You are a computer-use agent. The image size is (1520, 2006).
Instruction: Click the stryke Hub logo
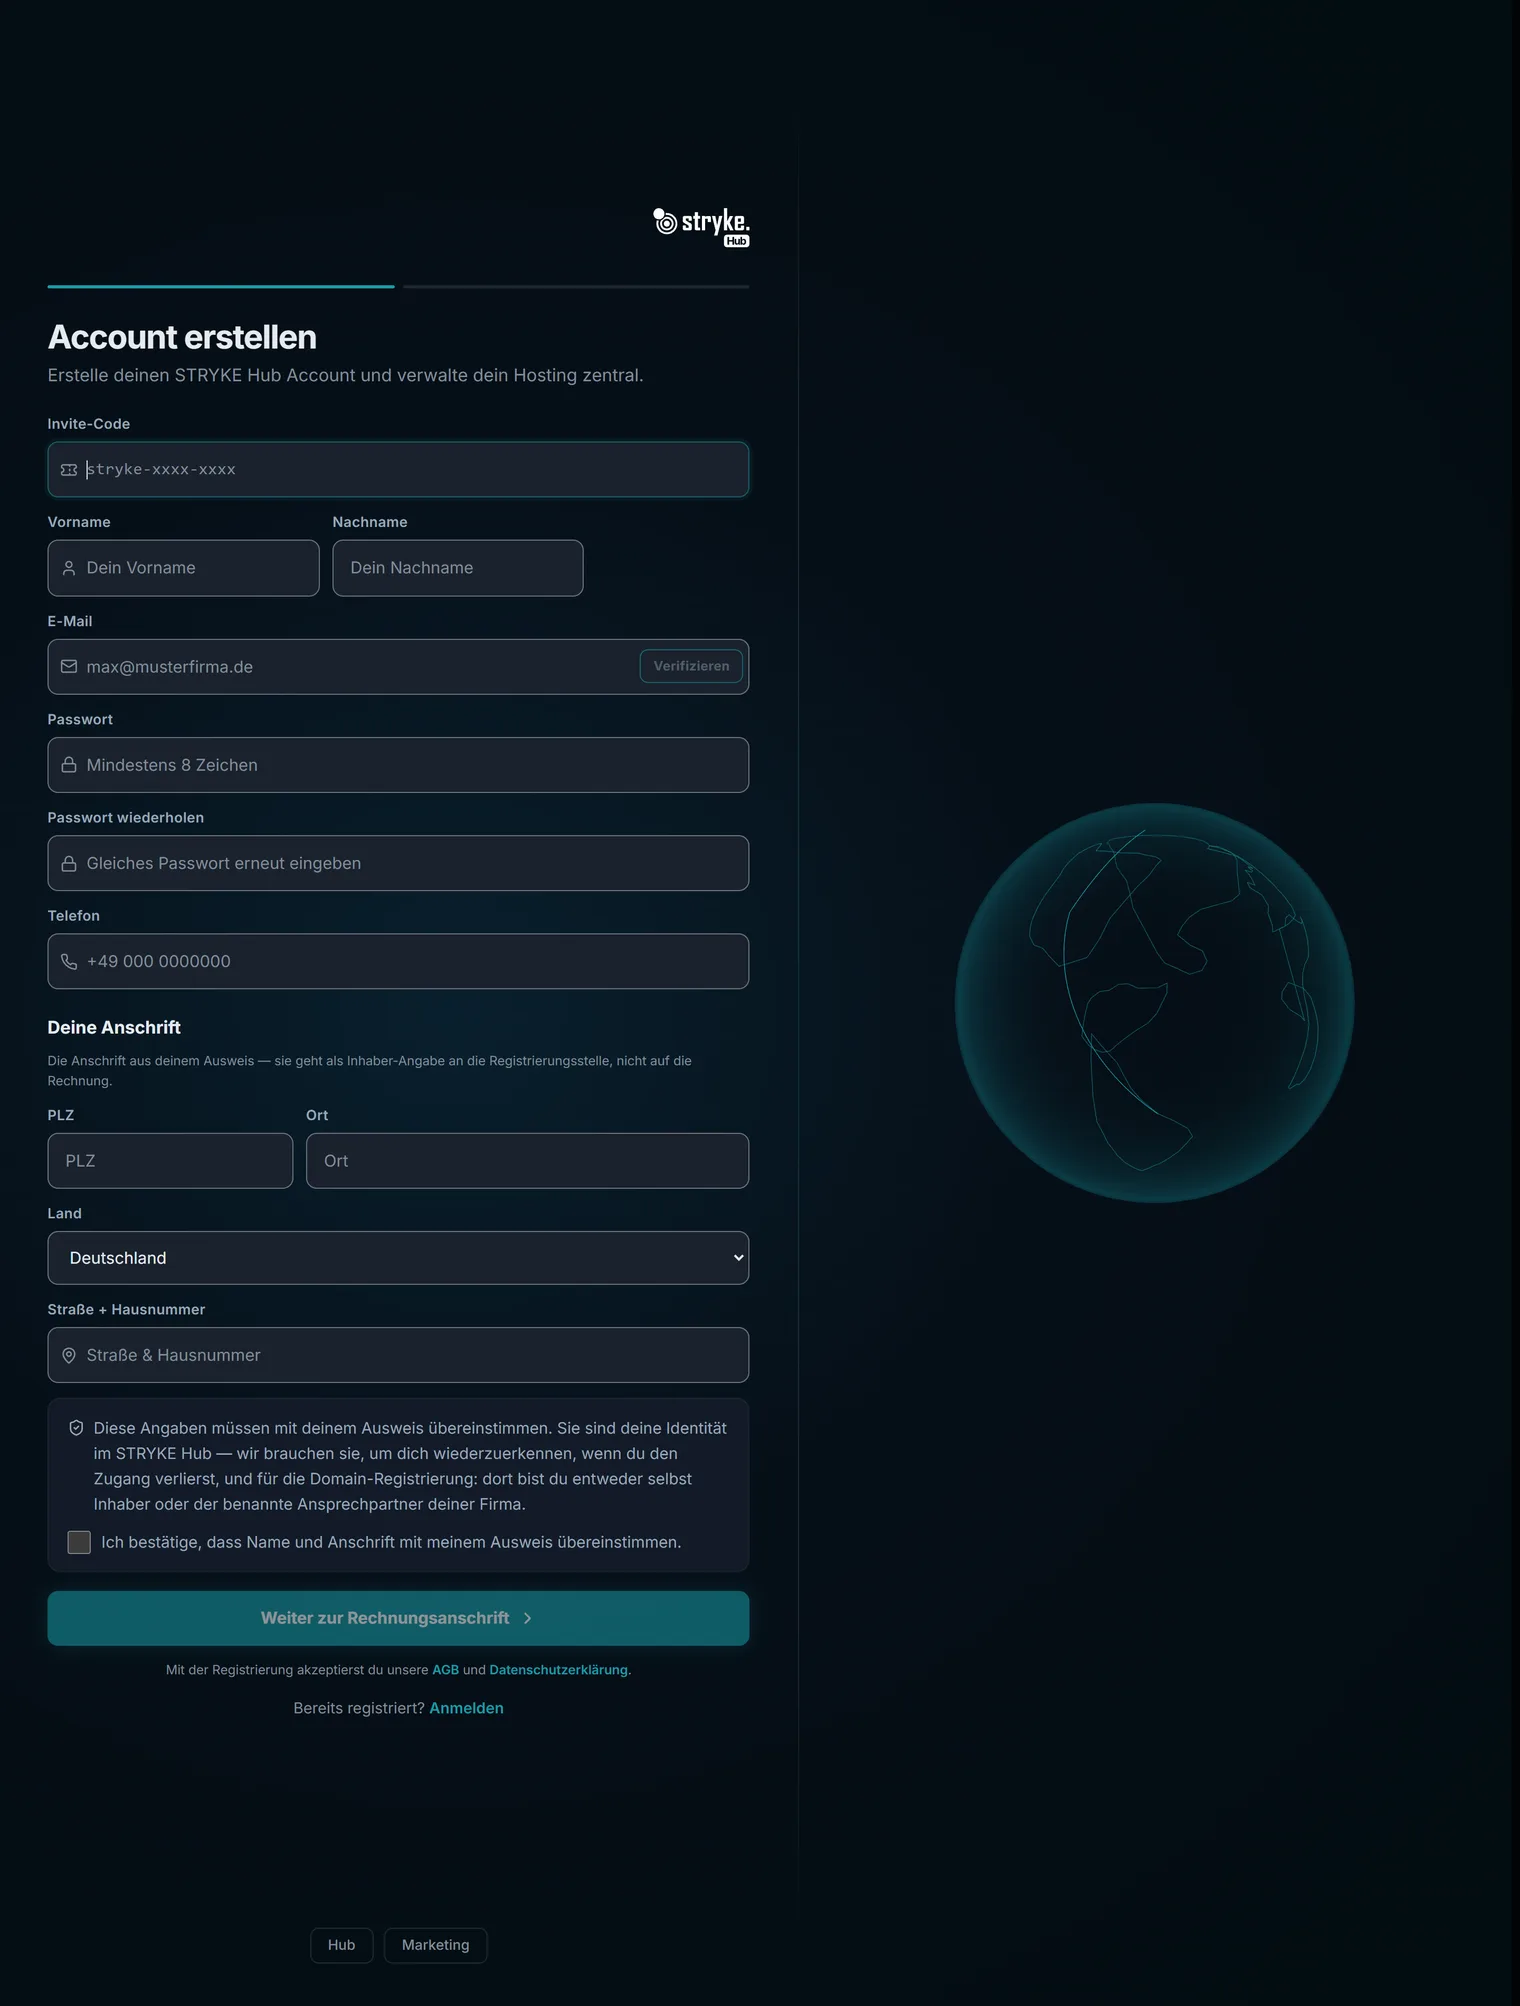pos(701,226)
